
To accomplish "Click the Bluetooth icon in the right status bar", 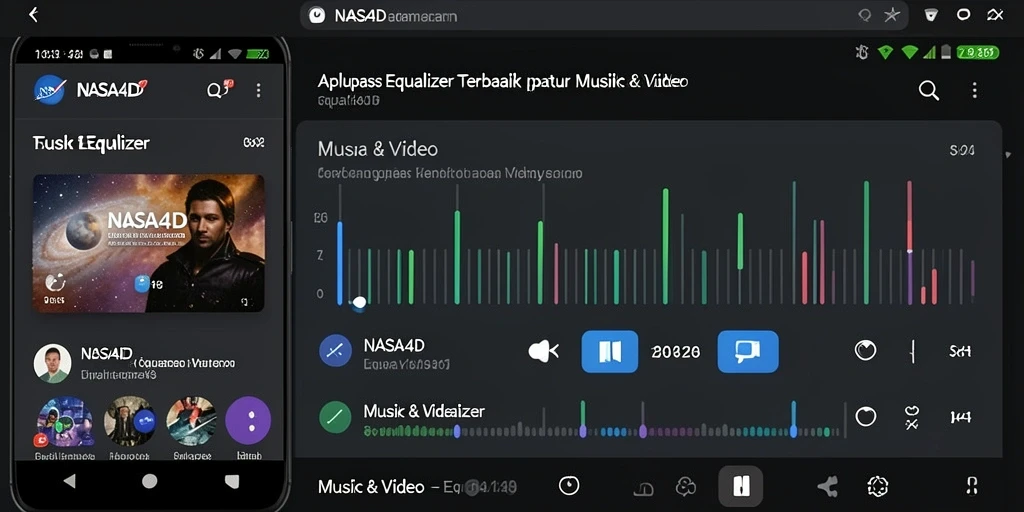I will [x=862, y=52].
